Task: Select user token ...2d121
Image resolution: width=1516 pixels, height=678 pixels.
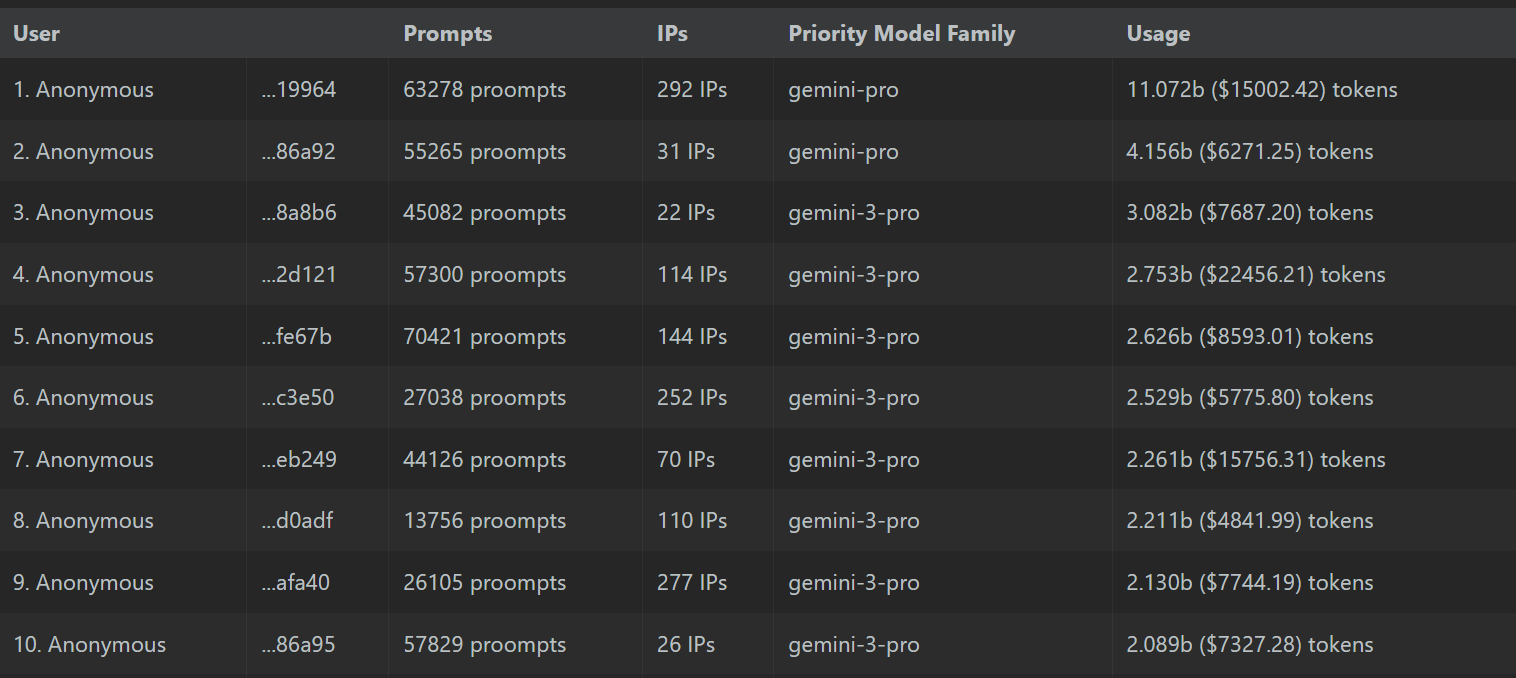Action: pyautogui.click(x=299, y=274)
